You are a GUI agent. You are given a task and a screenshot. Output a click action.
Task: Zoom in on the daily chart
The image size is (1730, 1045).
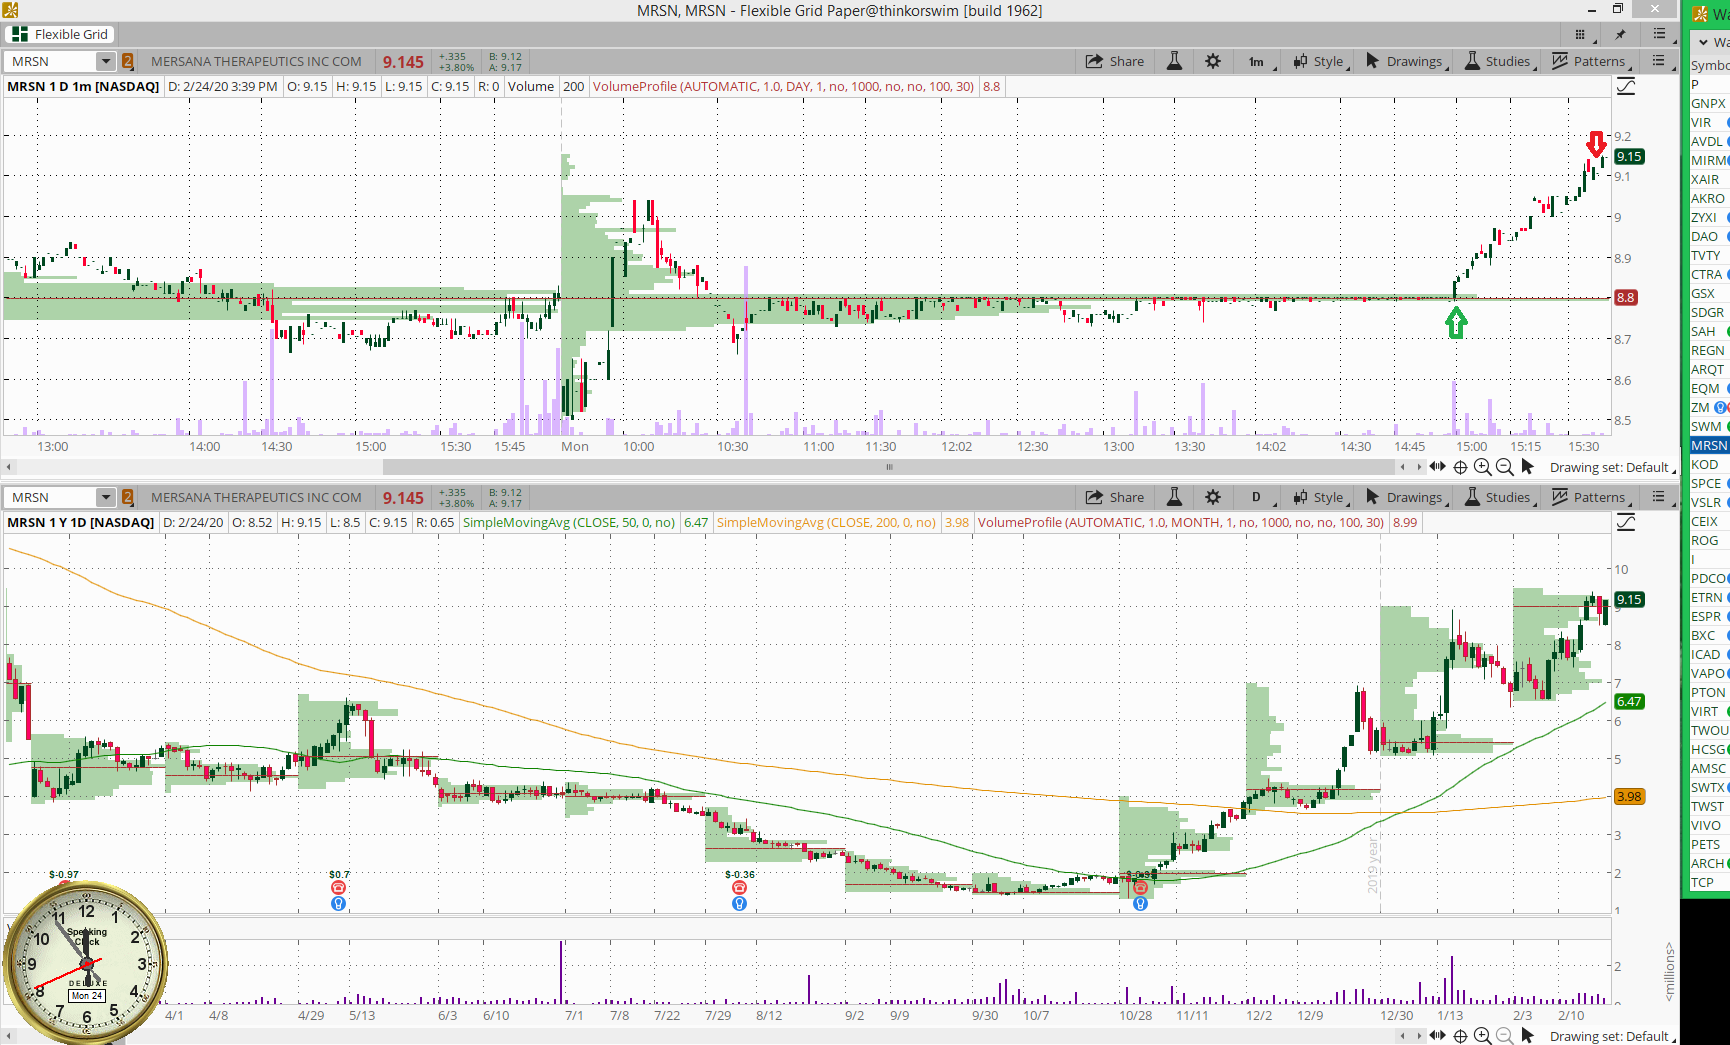(x=1482, y=1036)
